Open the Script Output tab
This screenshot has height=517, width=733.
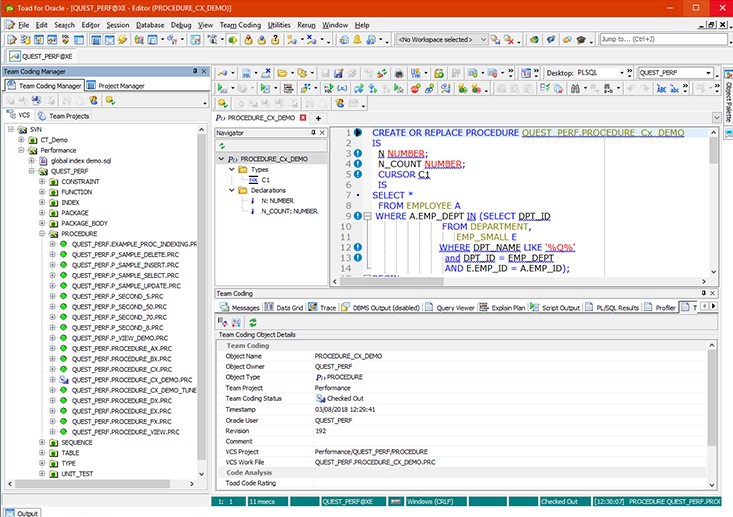click(x=555, y=308)
